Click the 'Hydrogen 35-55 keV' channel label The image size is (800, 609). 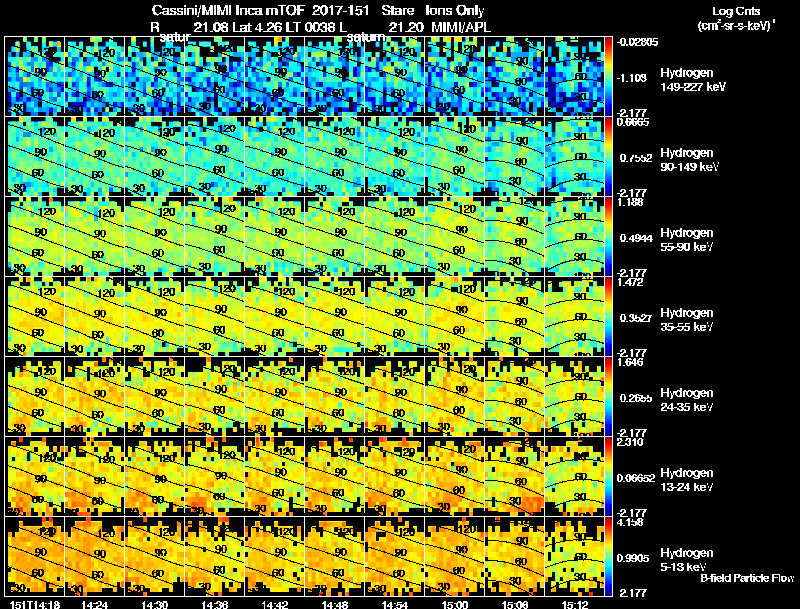pos(687,320)
